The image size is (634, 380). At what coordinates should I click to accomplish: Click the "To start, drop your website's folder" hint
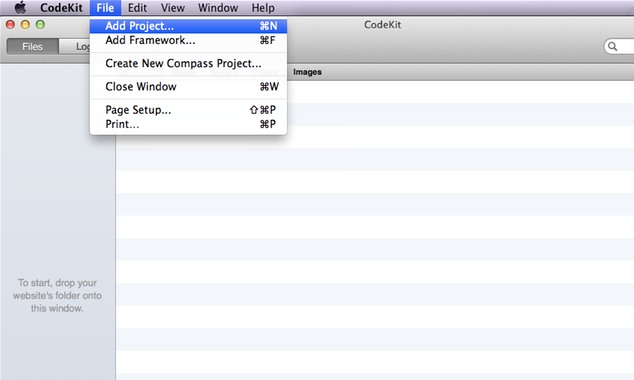pos(57,296)
